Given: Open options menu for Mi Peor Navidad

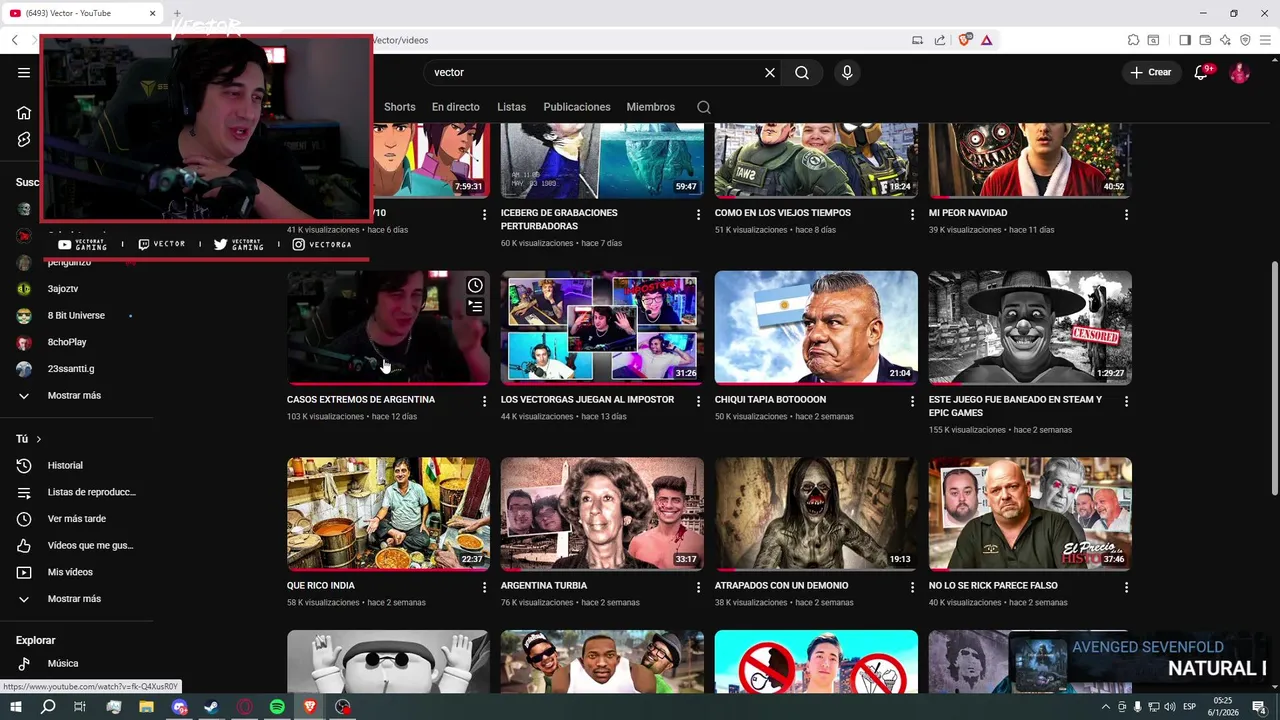Looking at the screenshot, I should (1126, 214).
